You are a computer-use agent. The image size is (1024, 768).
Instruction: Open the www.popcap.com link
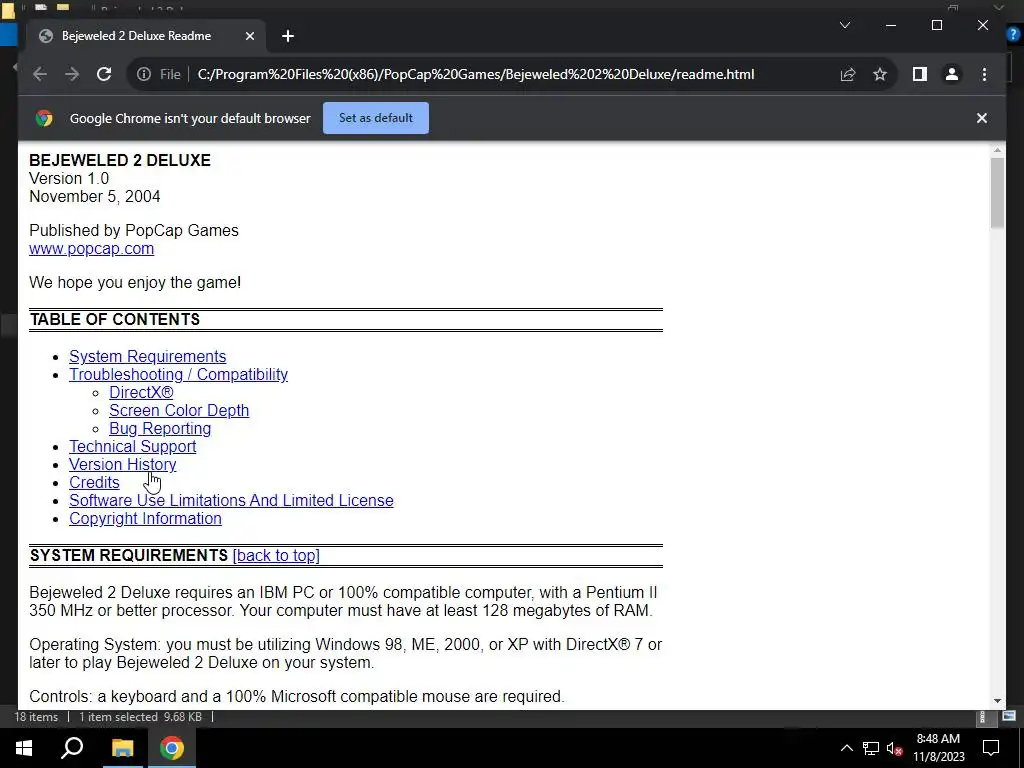(91, 249)
